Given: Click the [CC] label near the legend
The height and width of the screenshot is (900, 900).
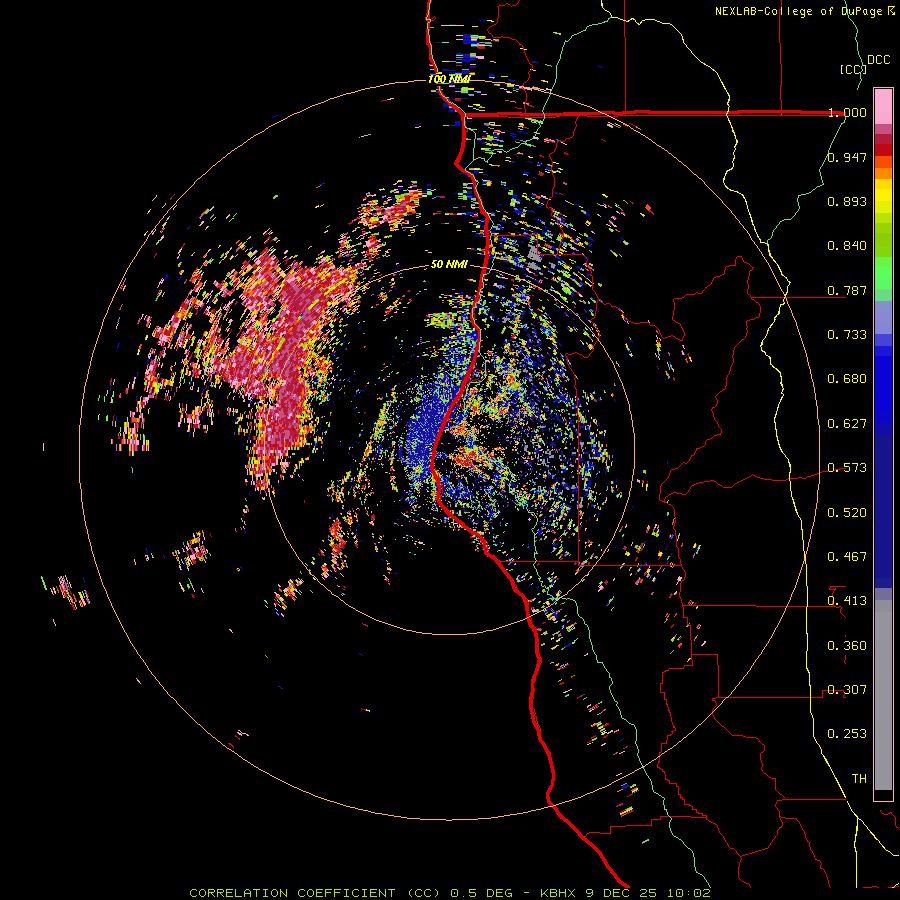Looking at the screenshot, I should tap(854, 69).
